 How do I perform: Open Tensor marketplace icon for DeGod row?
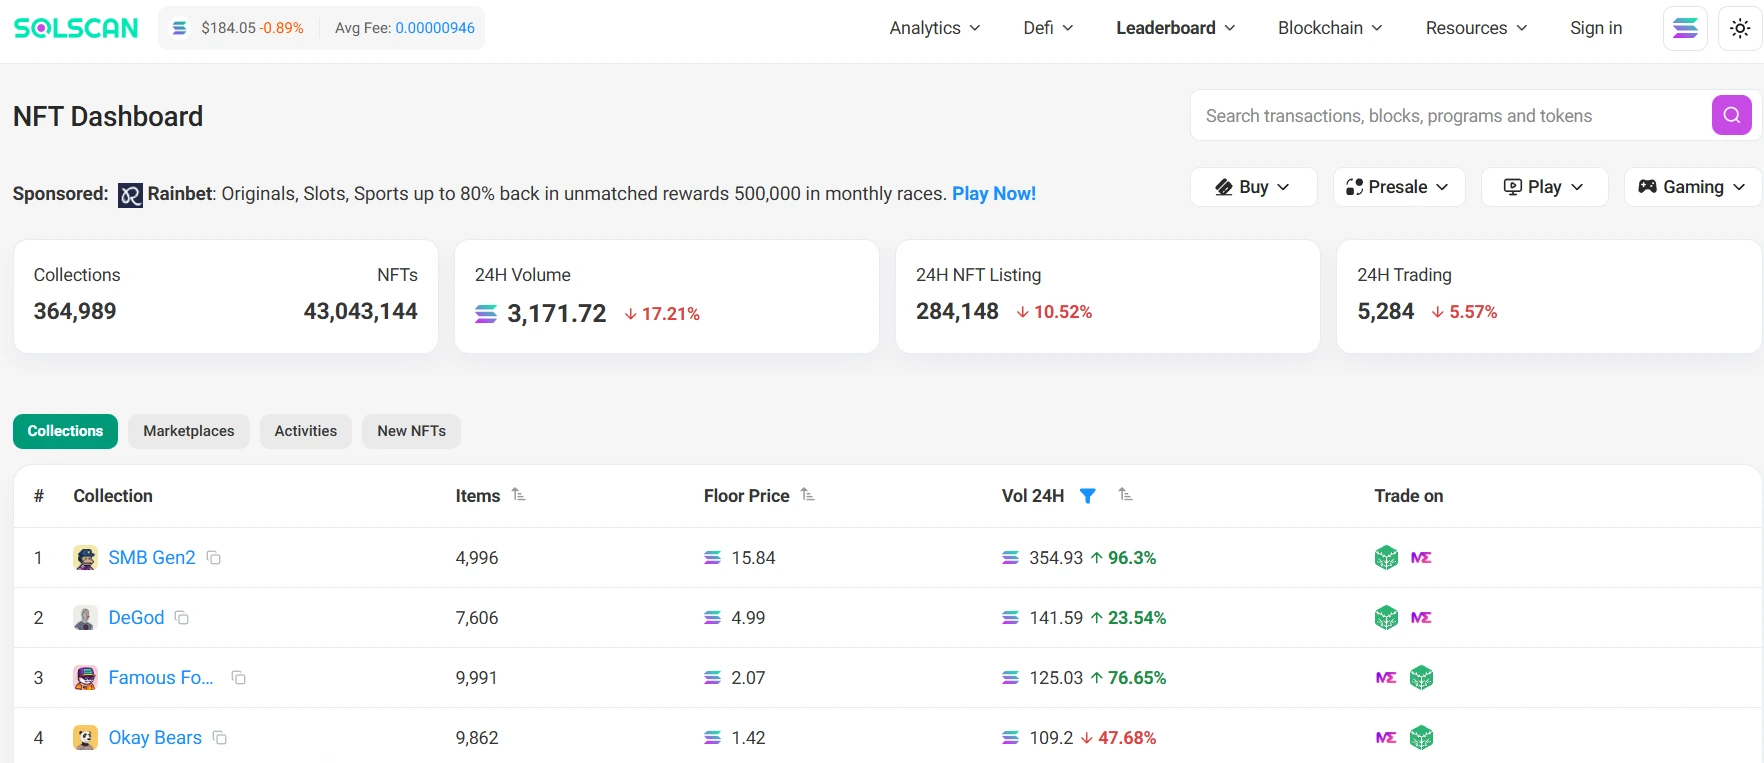[x=1386, y=618]
